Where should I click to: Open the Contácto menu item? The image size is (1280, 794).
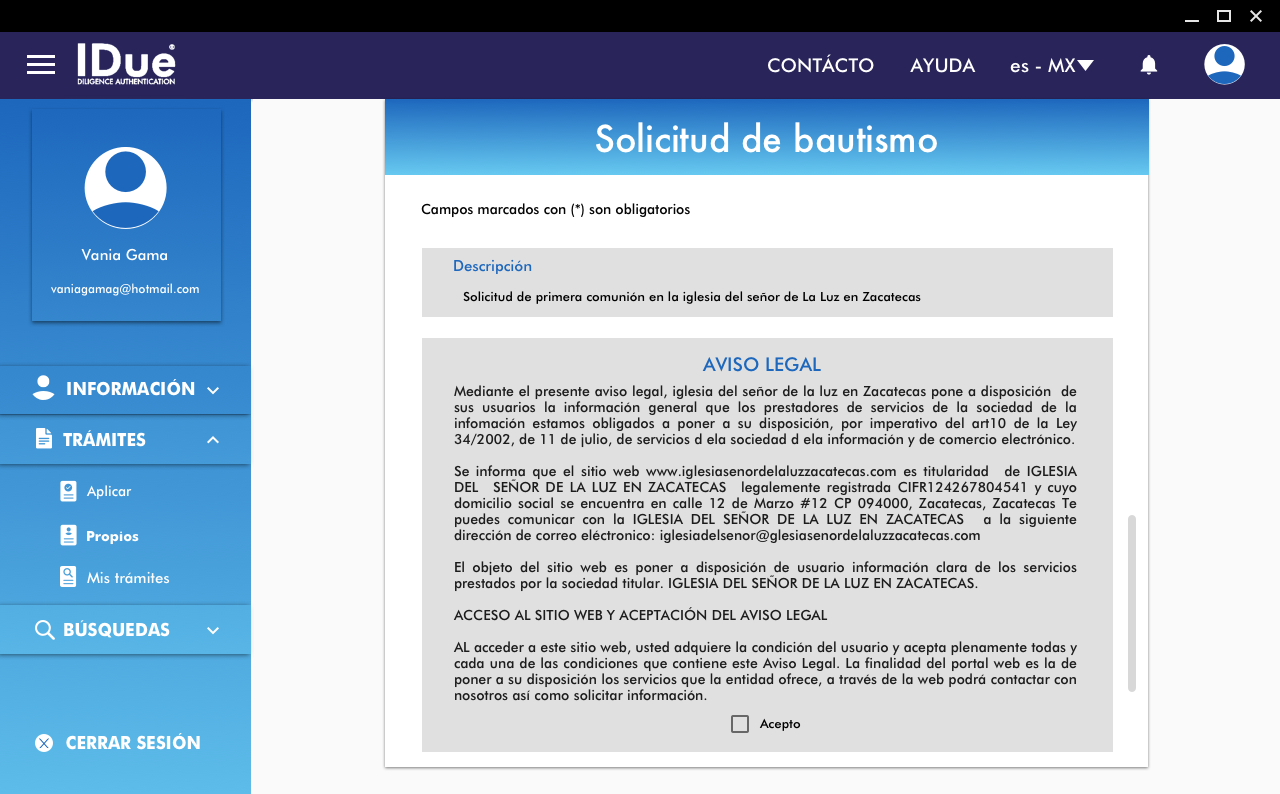click(820, 66)
